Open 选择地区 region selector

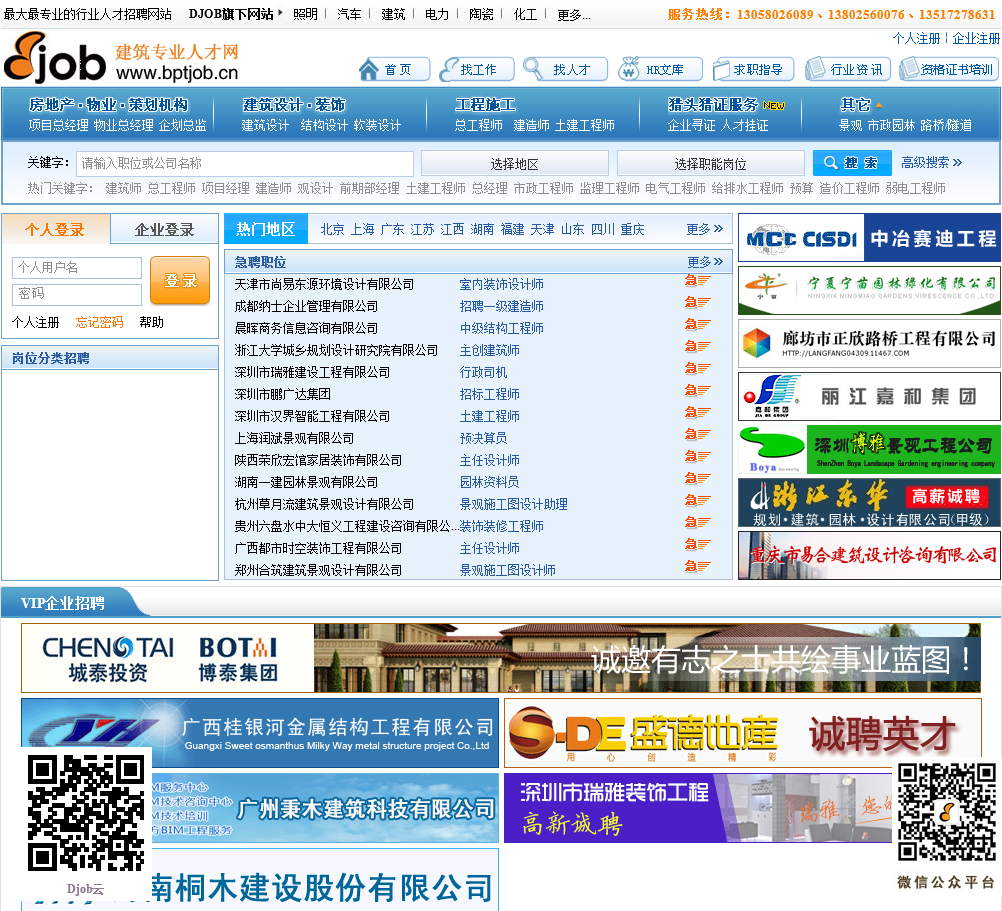coord(514,164)
